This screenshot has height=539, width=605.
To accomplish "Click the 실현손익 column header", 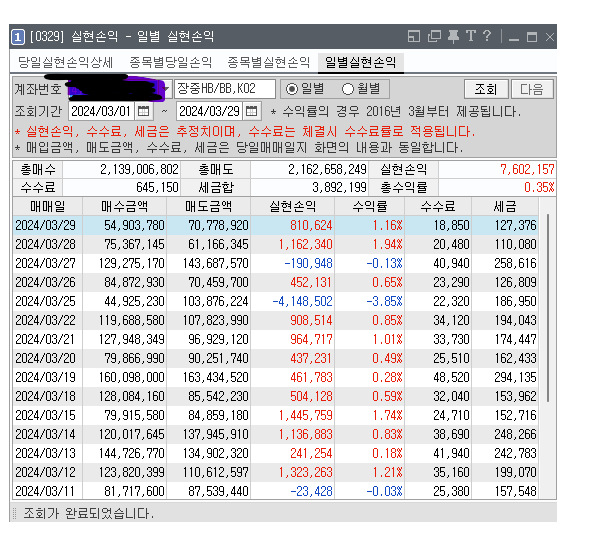I will click(292, 206).
